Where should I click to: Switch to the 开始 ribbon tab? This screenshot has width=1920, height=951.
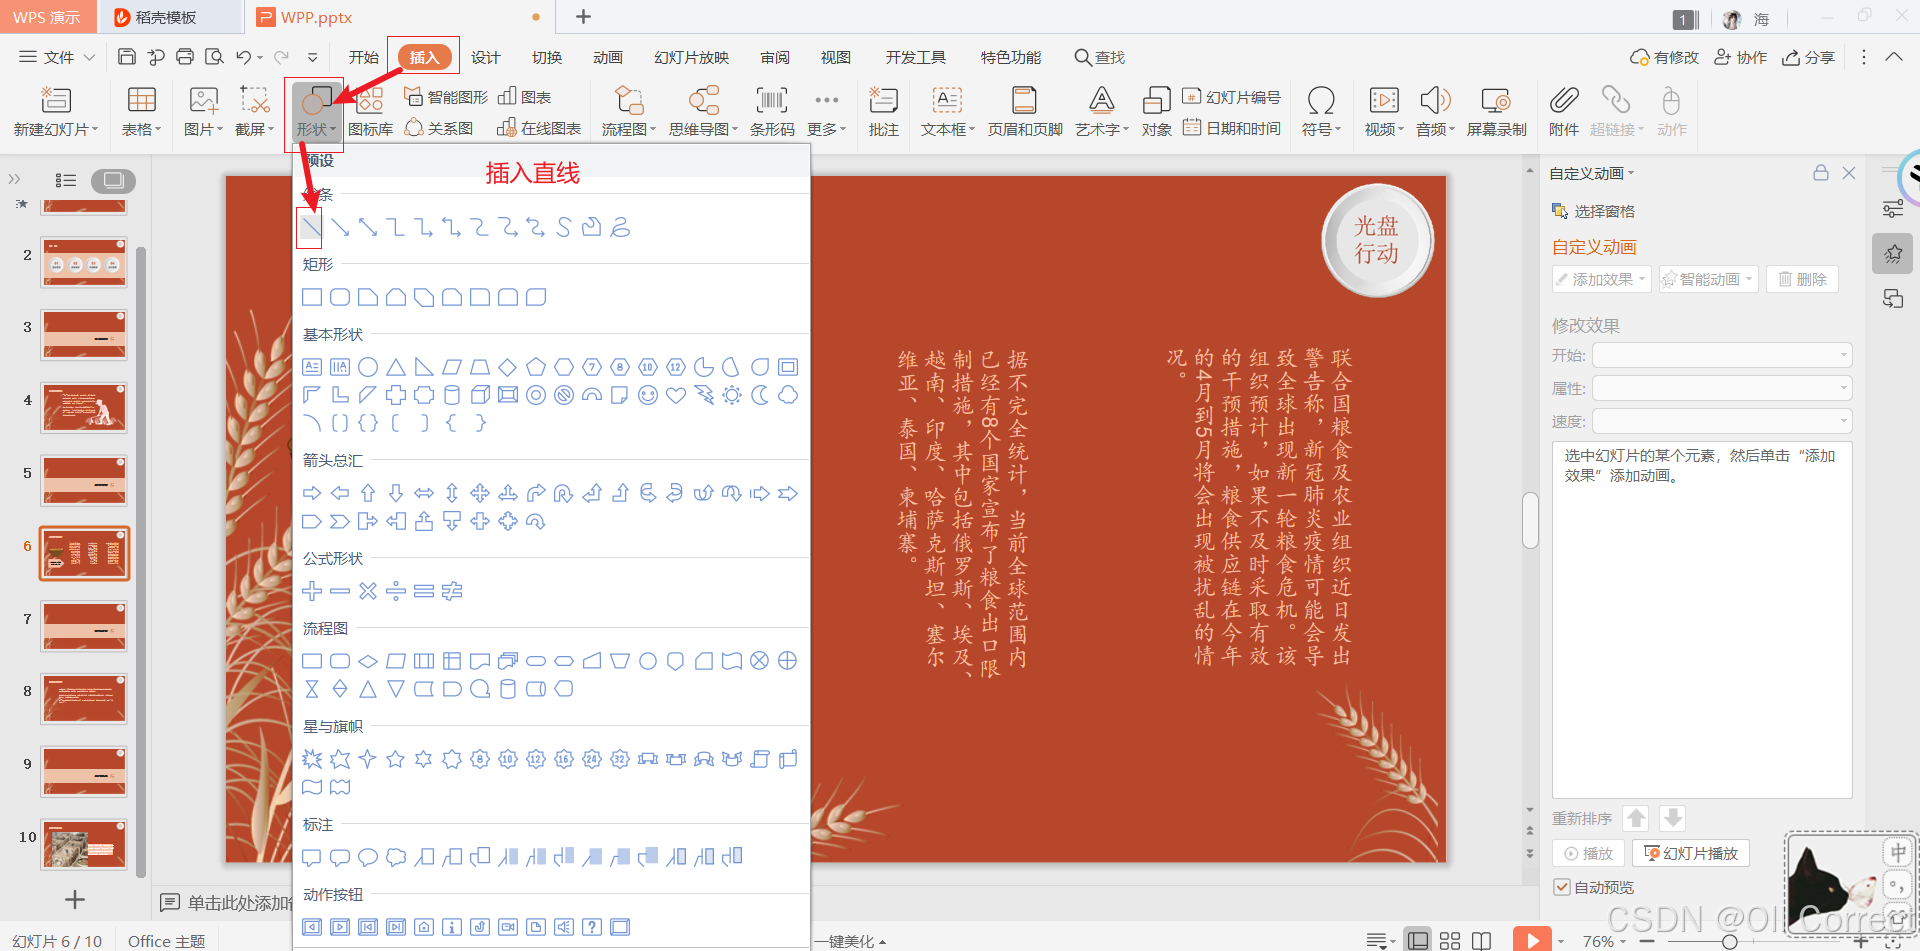363,57
